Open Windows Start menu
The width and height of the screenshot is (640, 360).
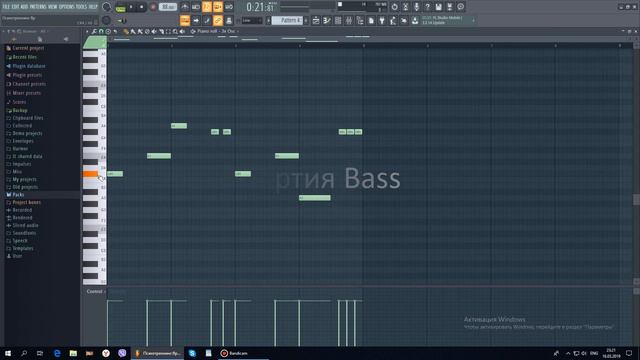click(7, 353)
